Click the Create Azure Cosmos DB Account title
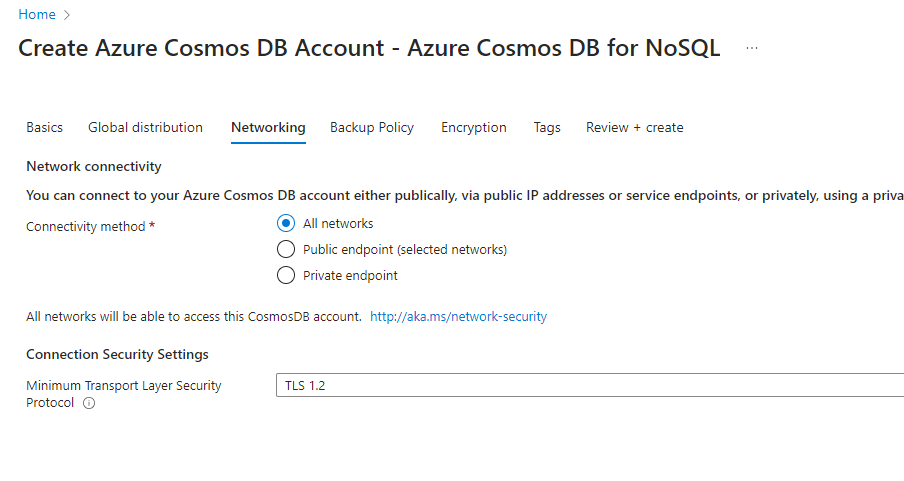The height and width of the screenshot is (481, 904). pyautogui.click(x=369, y=48)
